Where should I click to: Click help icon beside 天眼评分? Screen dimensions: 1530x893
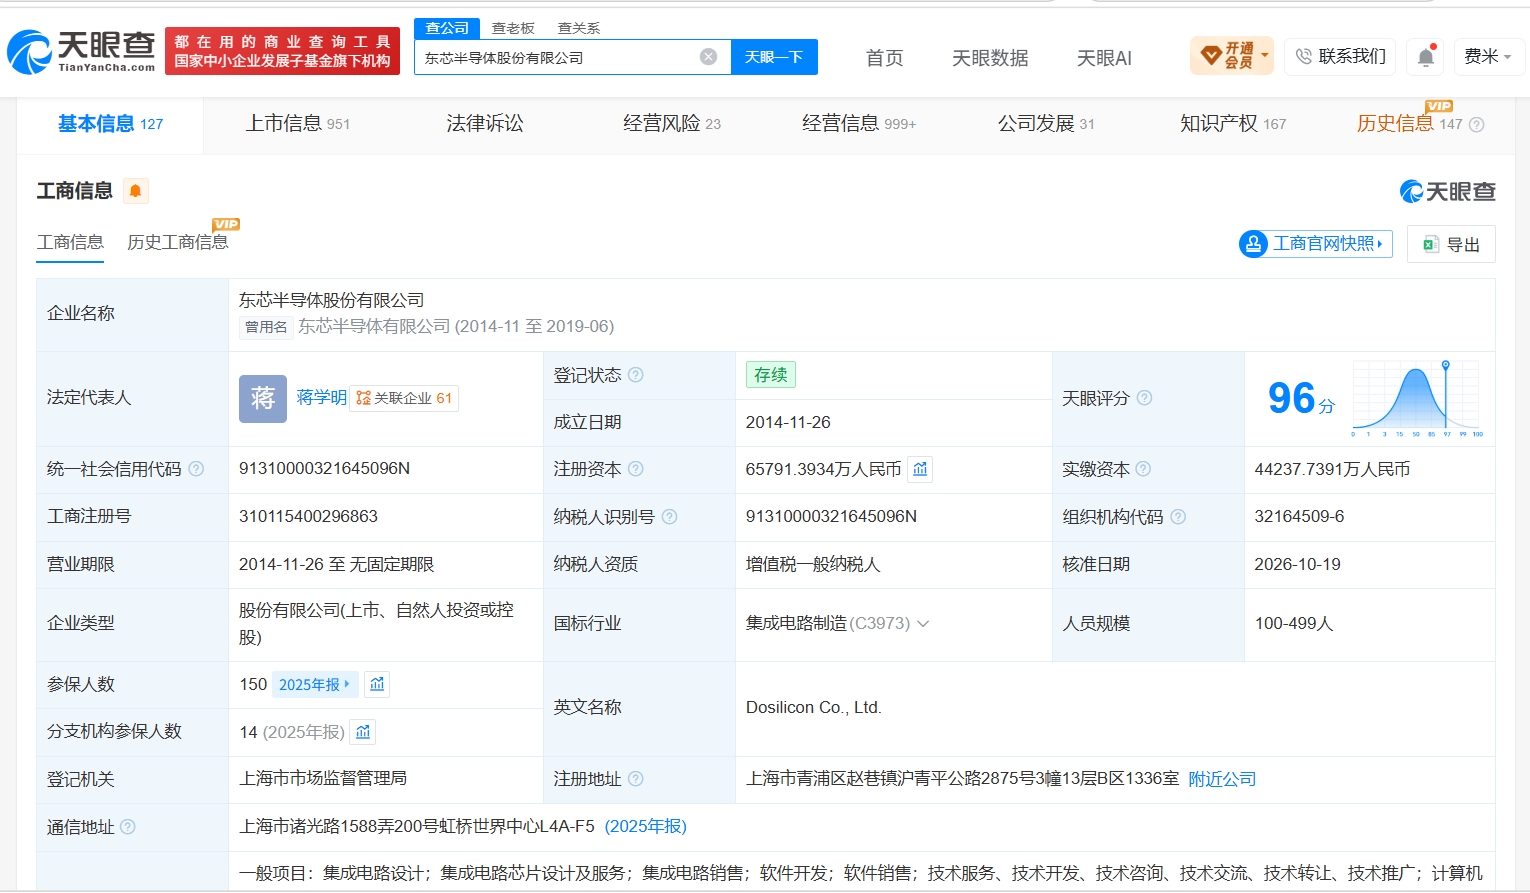1144,398
